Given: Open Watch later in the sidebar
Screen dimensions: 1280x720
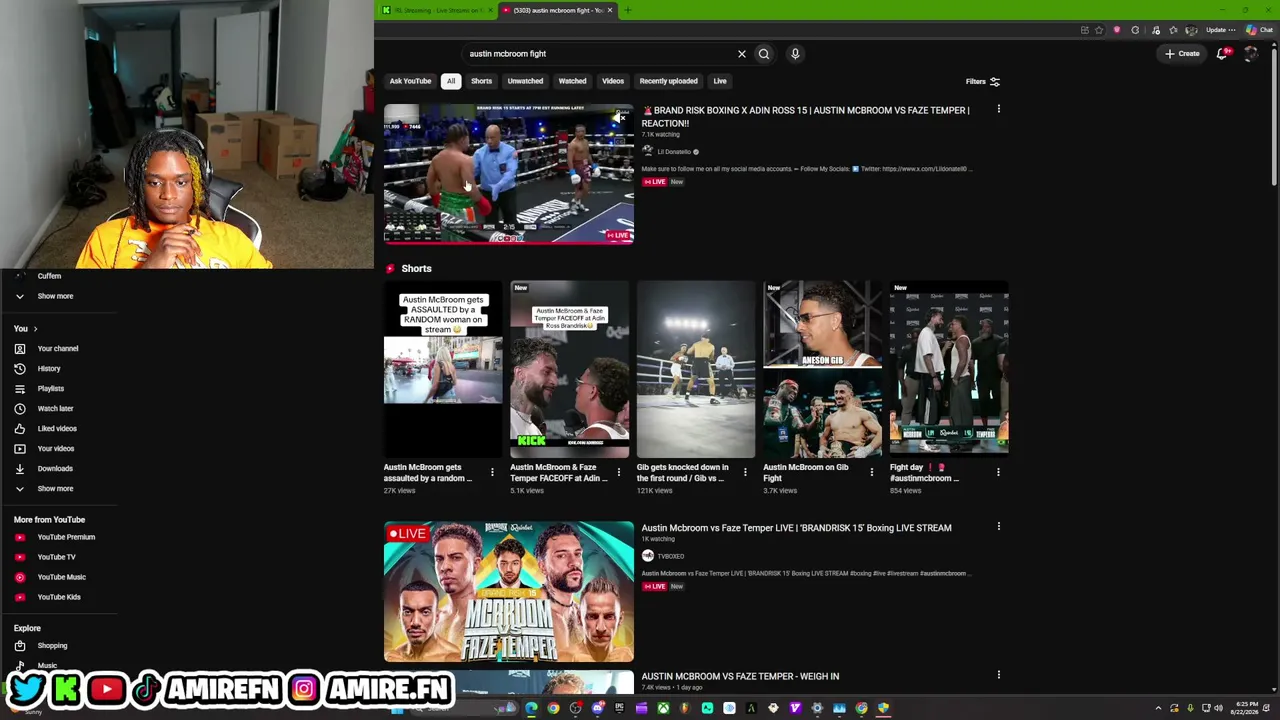Looking at the screenshot, I should pyautogui.click(x=55, y=409).
